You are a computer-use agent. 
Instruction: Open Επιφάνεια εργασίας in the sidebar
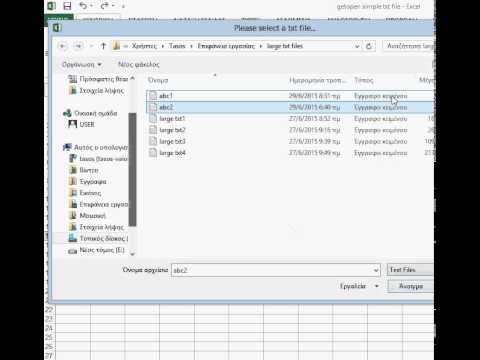coord(98,204)
